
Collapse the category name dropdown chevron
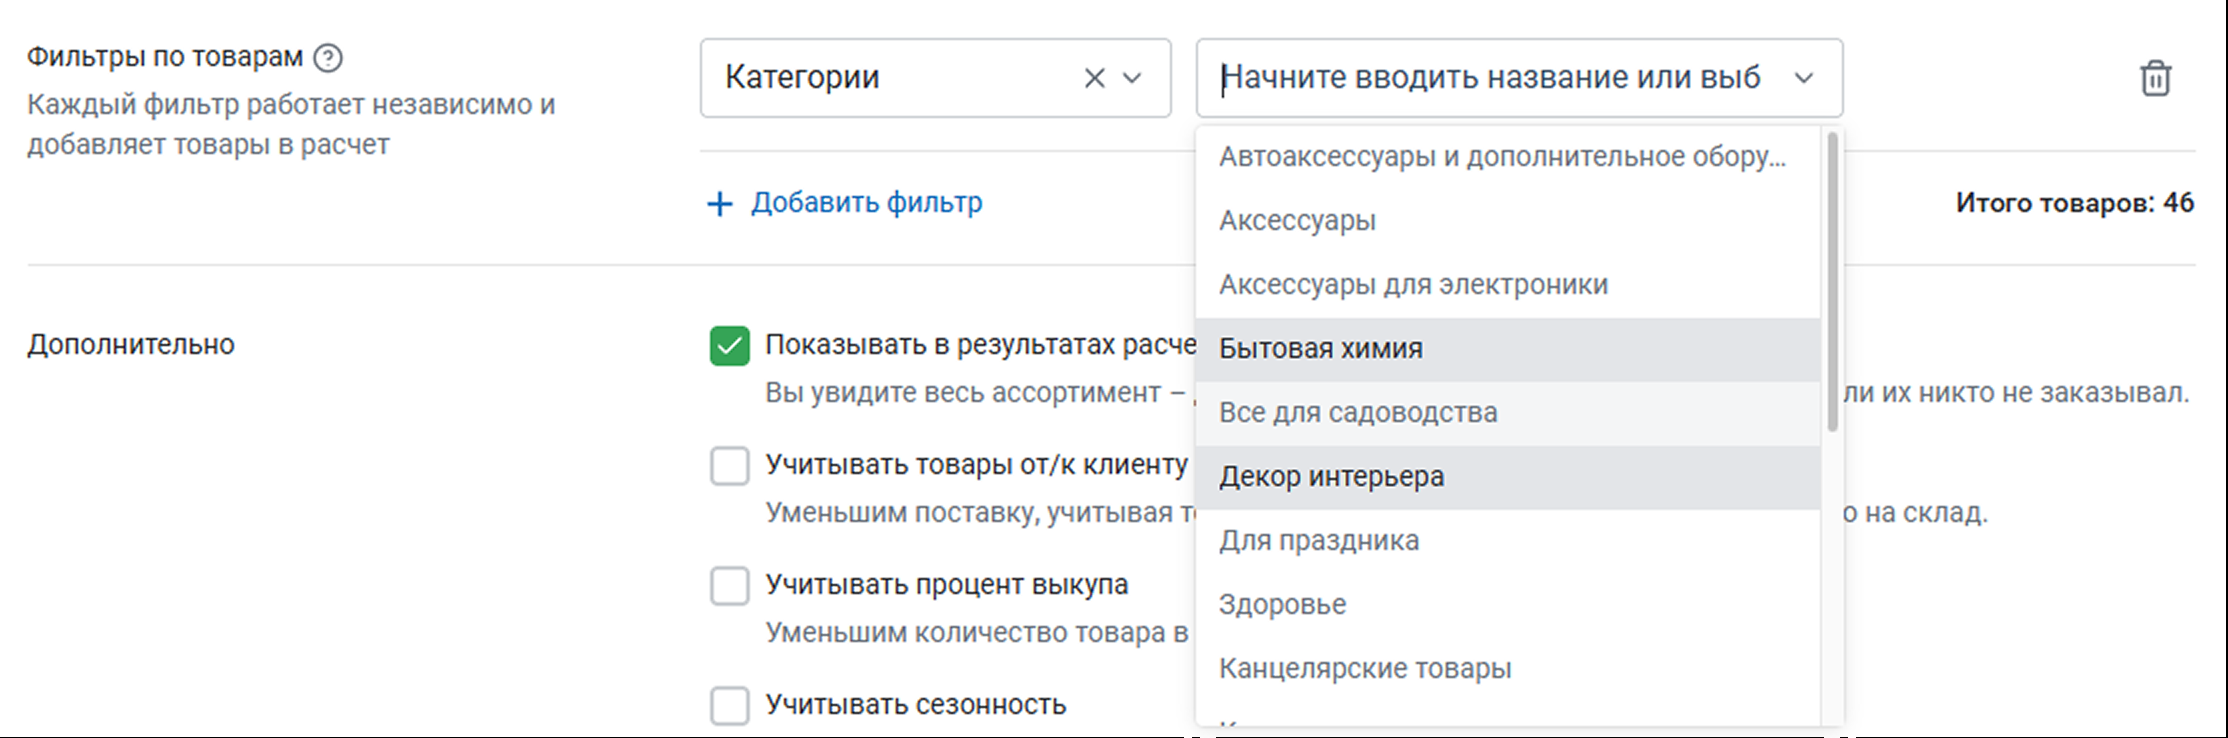(x=1803, y=78)
